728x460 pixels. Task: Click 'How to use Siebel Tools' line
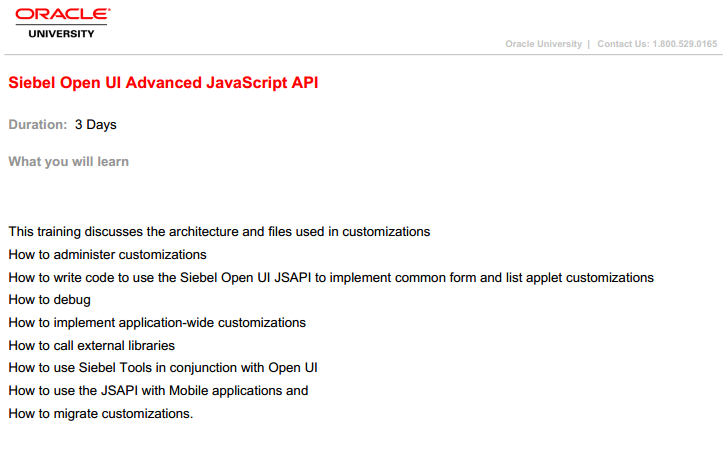(x=163, y=368)
